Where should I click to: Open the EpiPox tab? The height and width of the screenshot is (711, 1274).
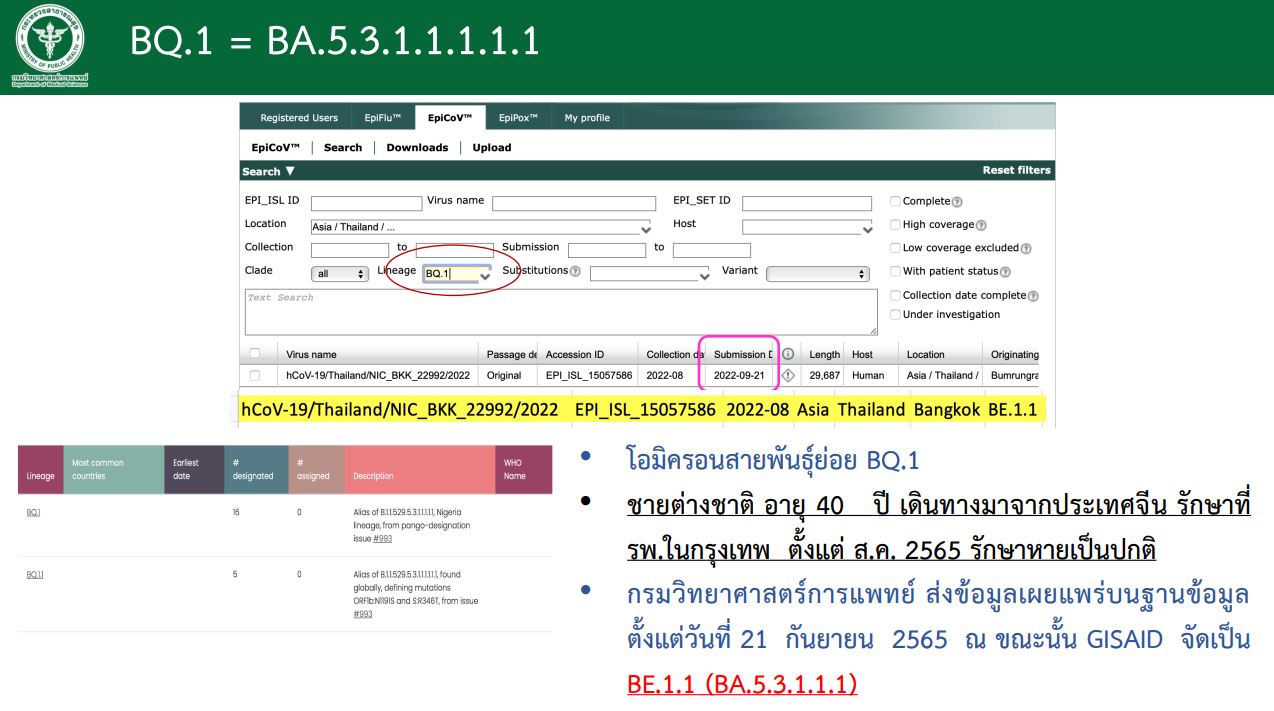[518, 118]
